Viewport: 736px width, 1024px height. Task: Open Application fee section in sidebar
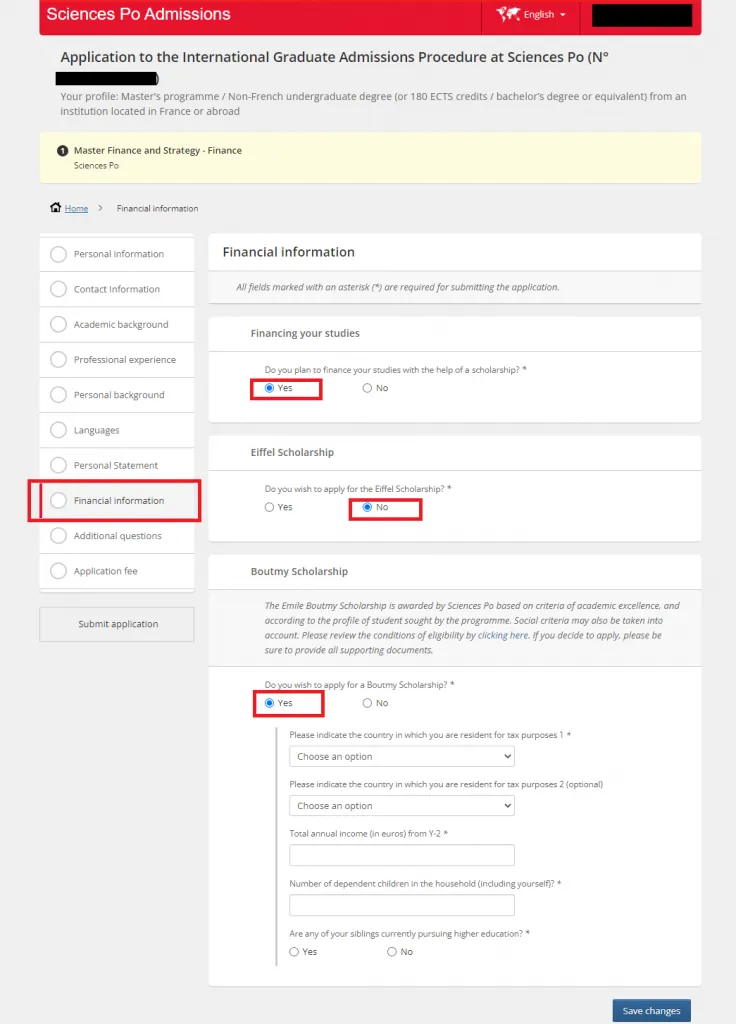click(x=117, y=571)
